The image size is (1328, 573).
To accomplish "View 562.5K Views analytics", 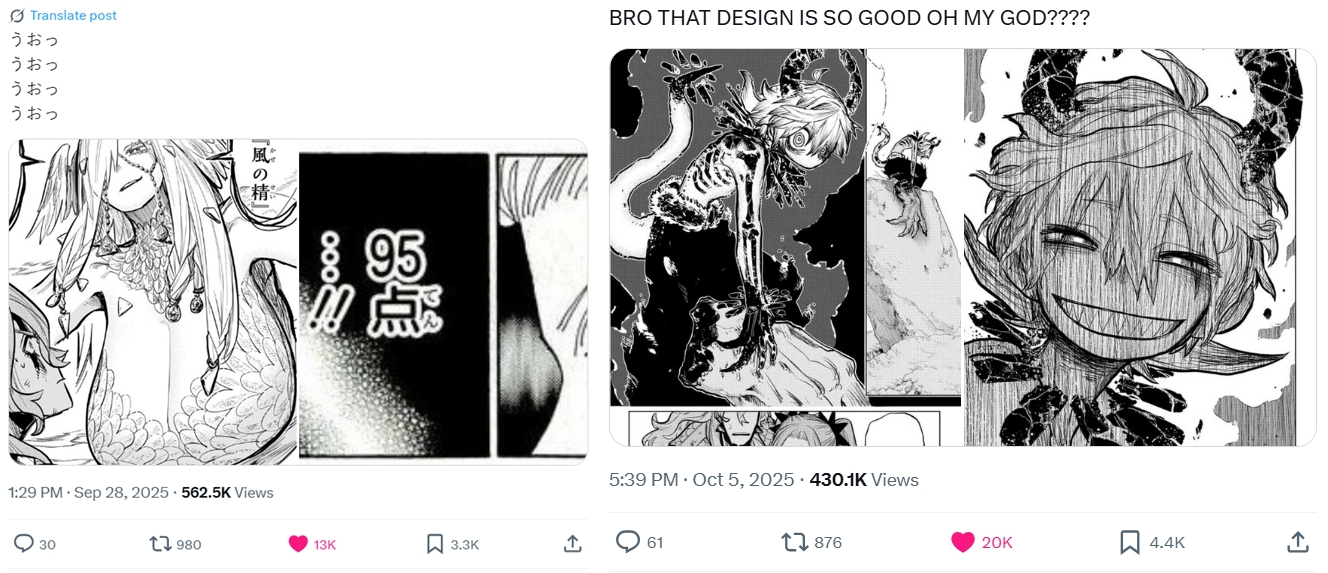I will pyautogui.click(x=227, y=492).
